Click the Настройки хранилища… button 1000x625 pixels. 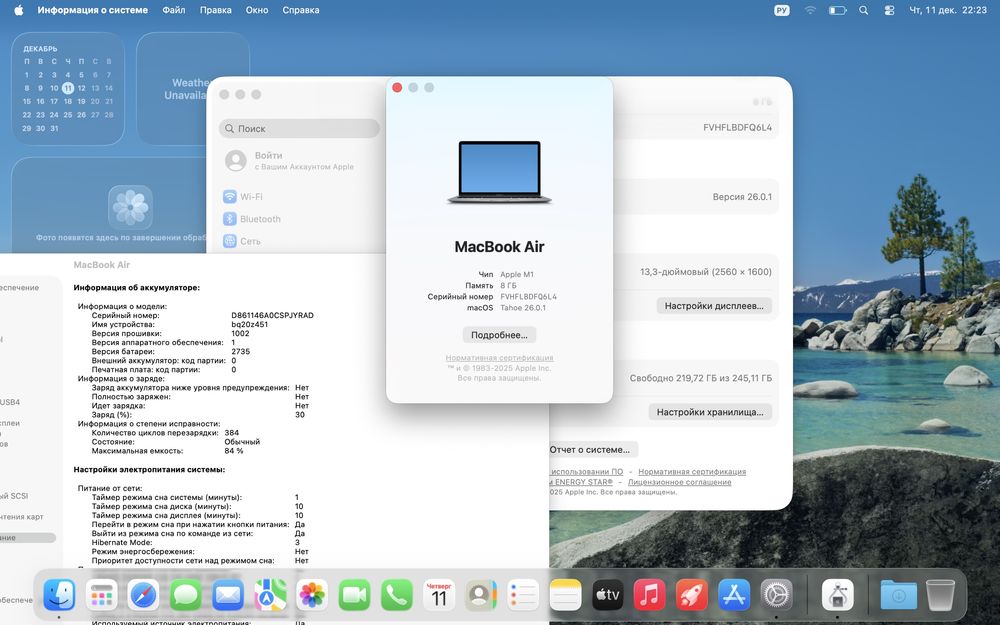[x=710, y=412]
